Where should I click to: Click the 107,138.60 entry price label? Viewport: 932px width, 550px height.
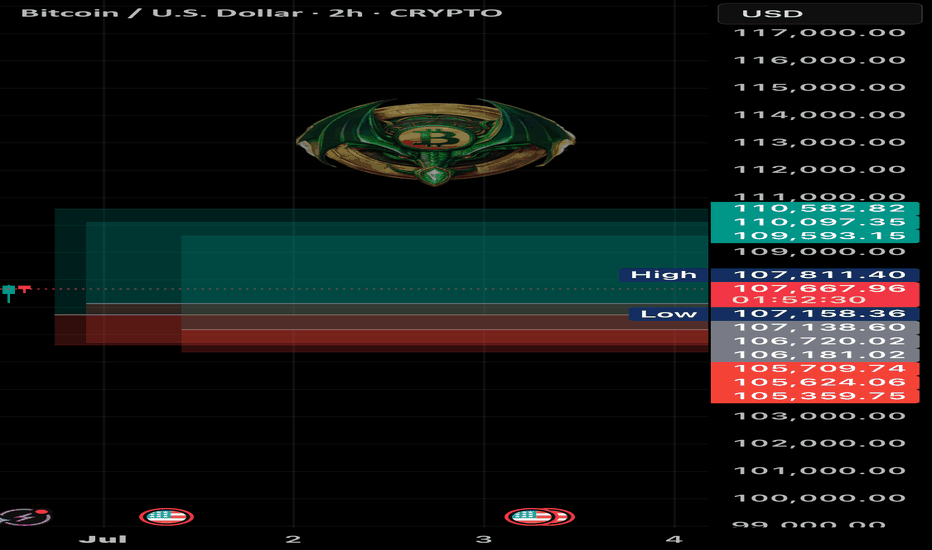click(x=815, y=328)
